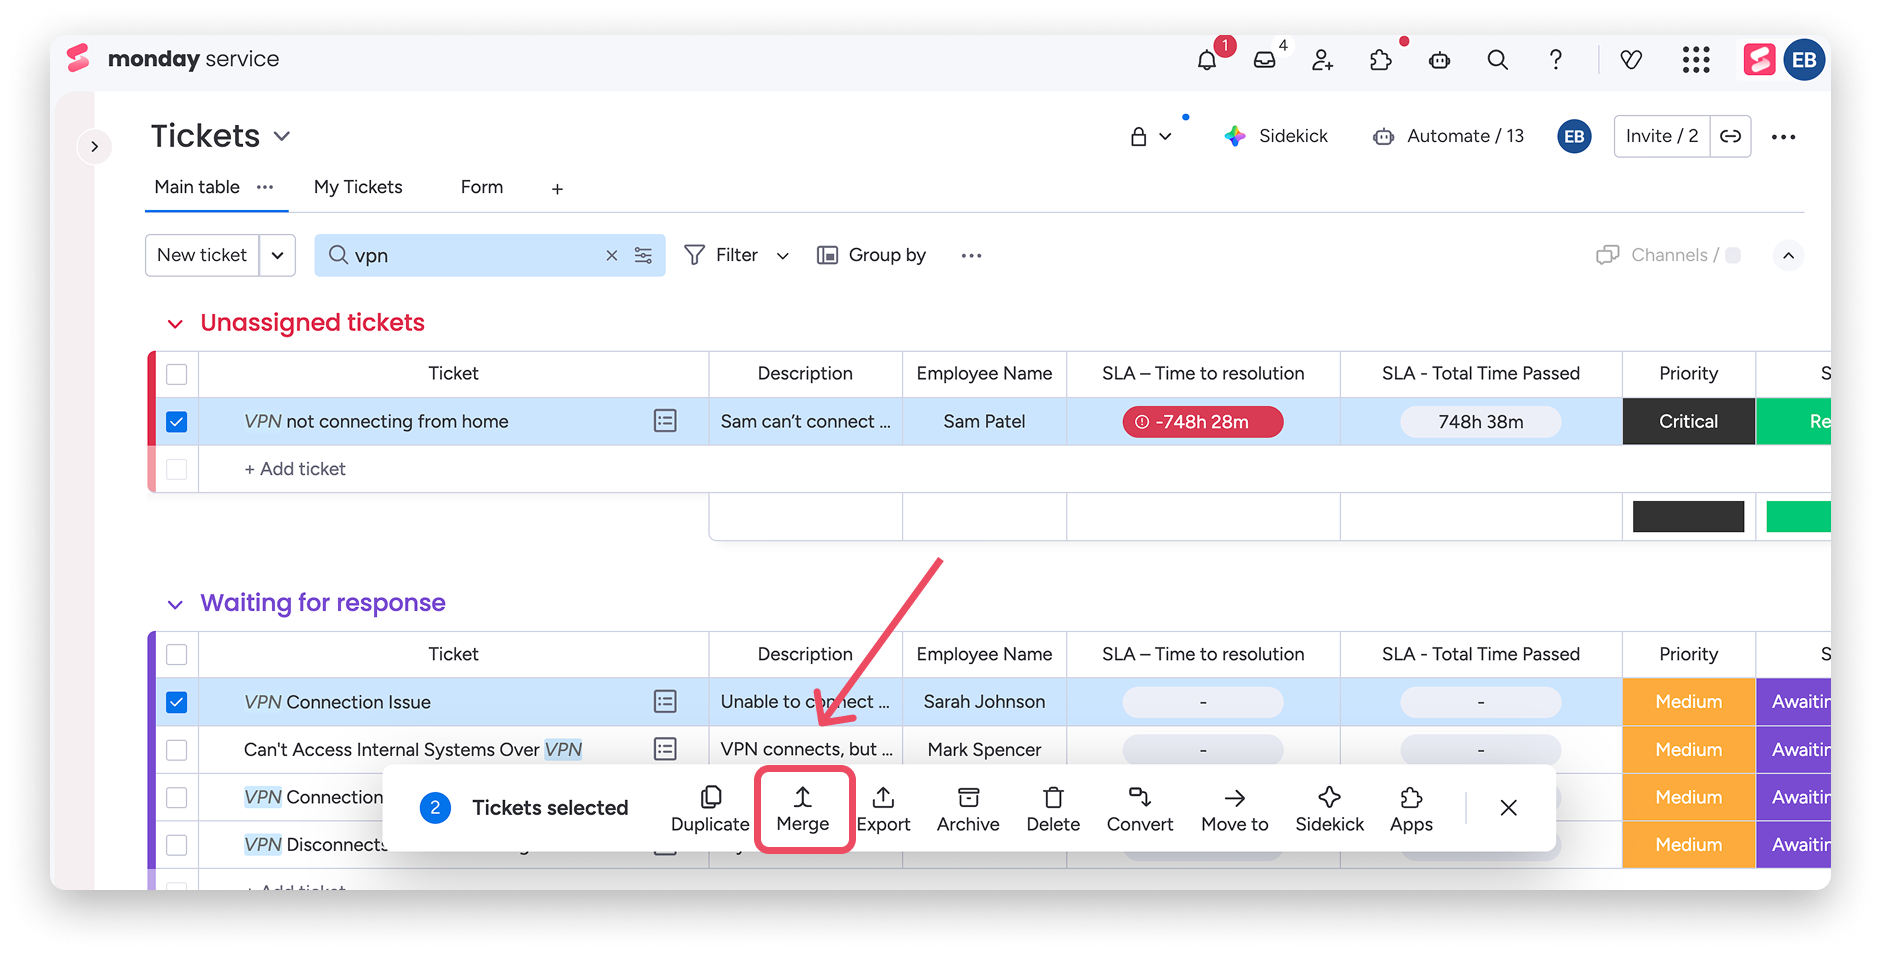Viewport: 1881px width, 955px height.
Task: Switch to the My Tickets tab
Action: coord(358,187)
